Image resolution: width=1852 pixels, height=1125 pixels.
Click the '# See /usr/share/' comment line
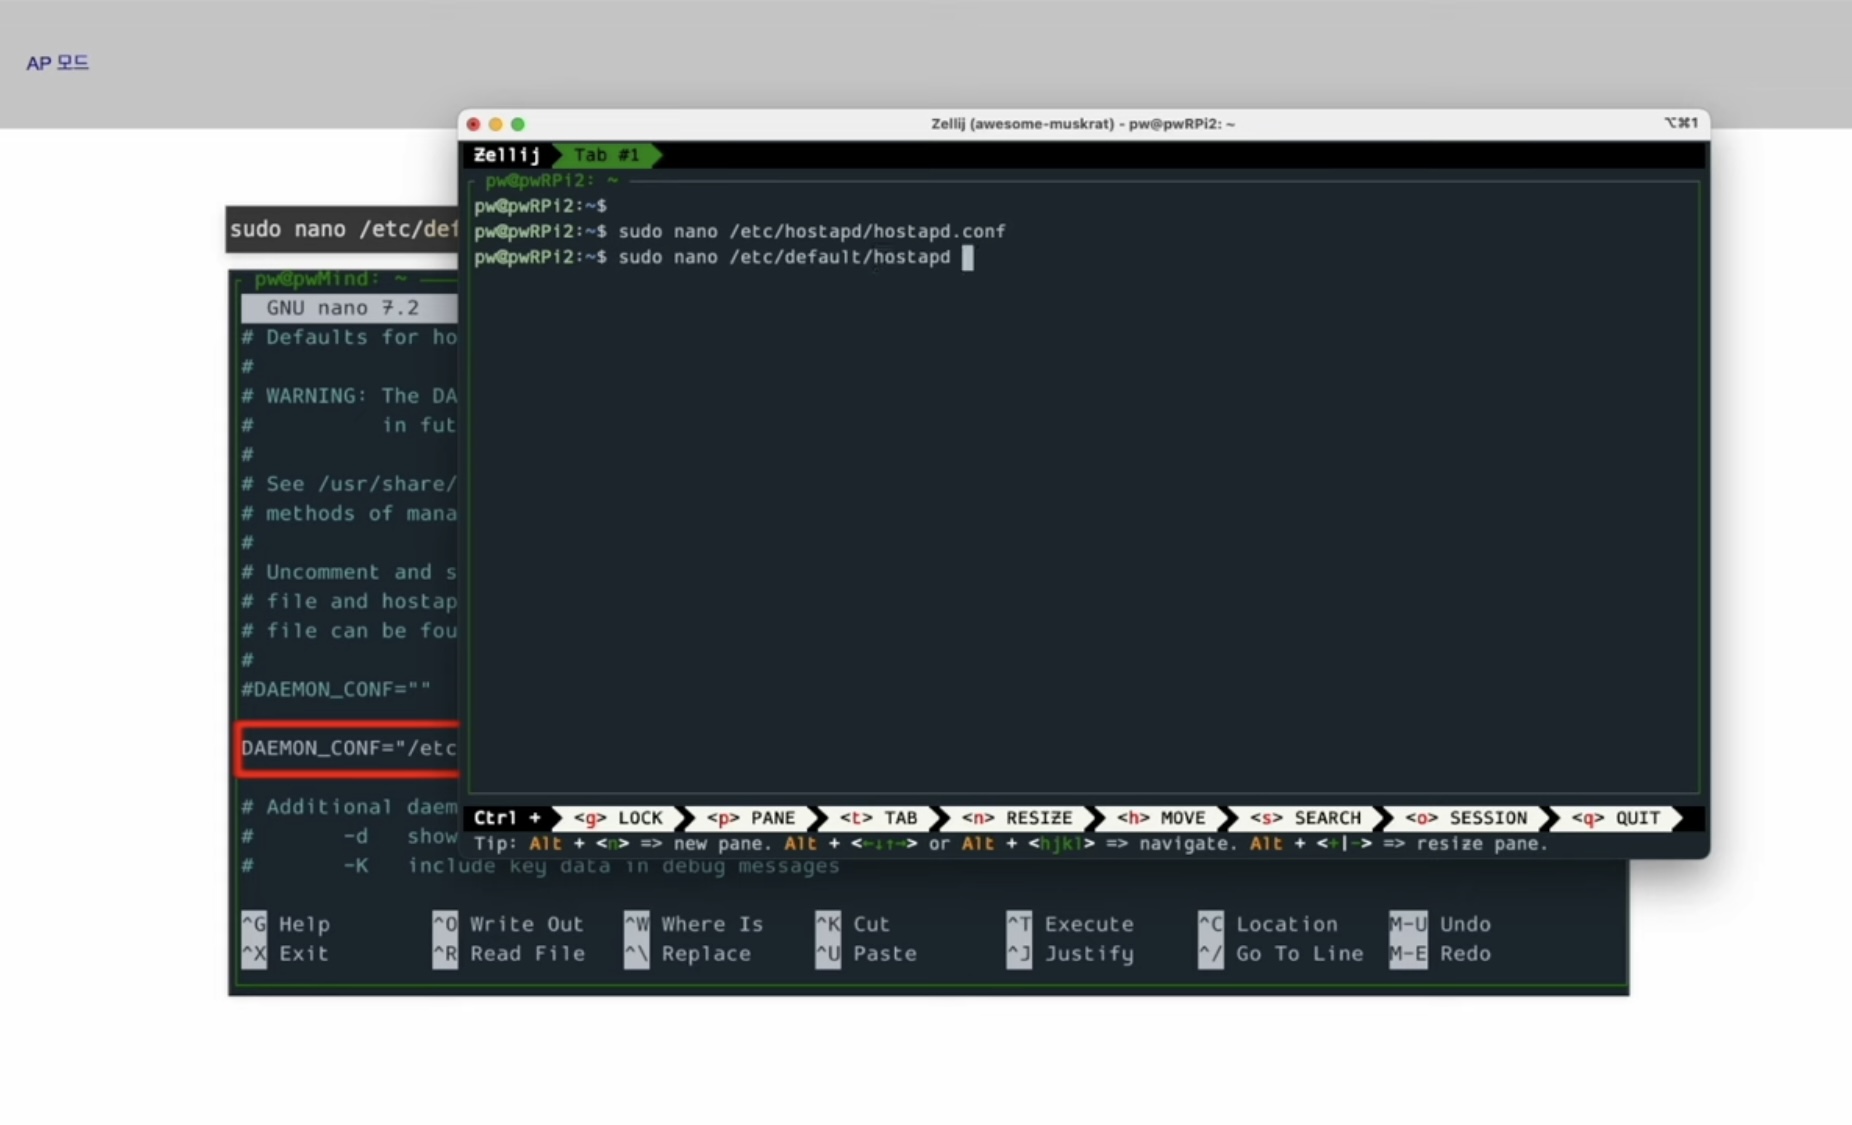(x=349, y=484)
